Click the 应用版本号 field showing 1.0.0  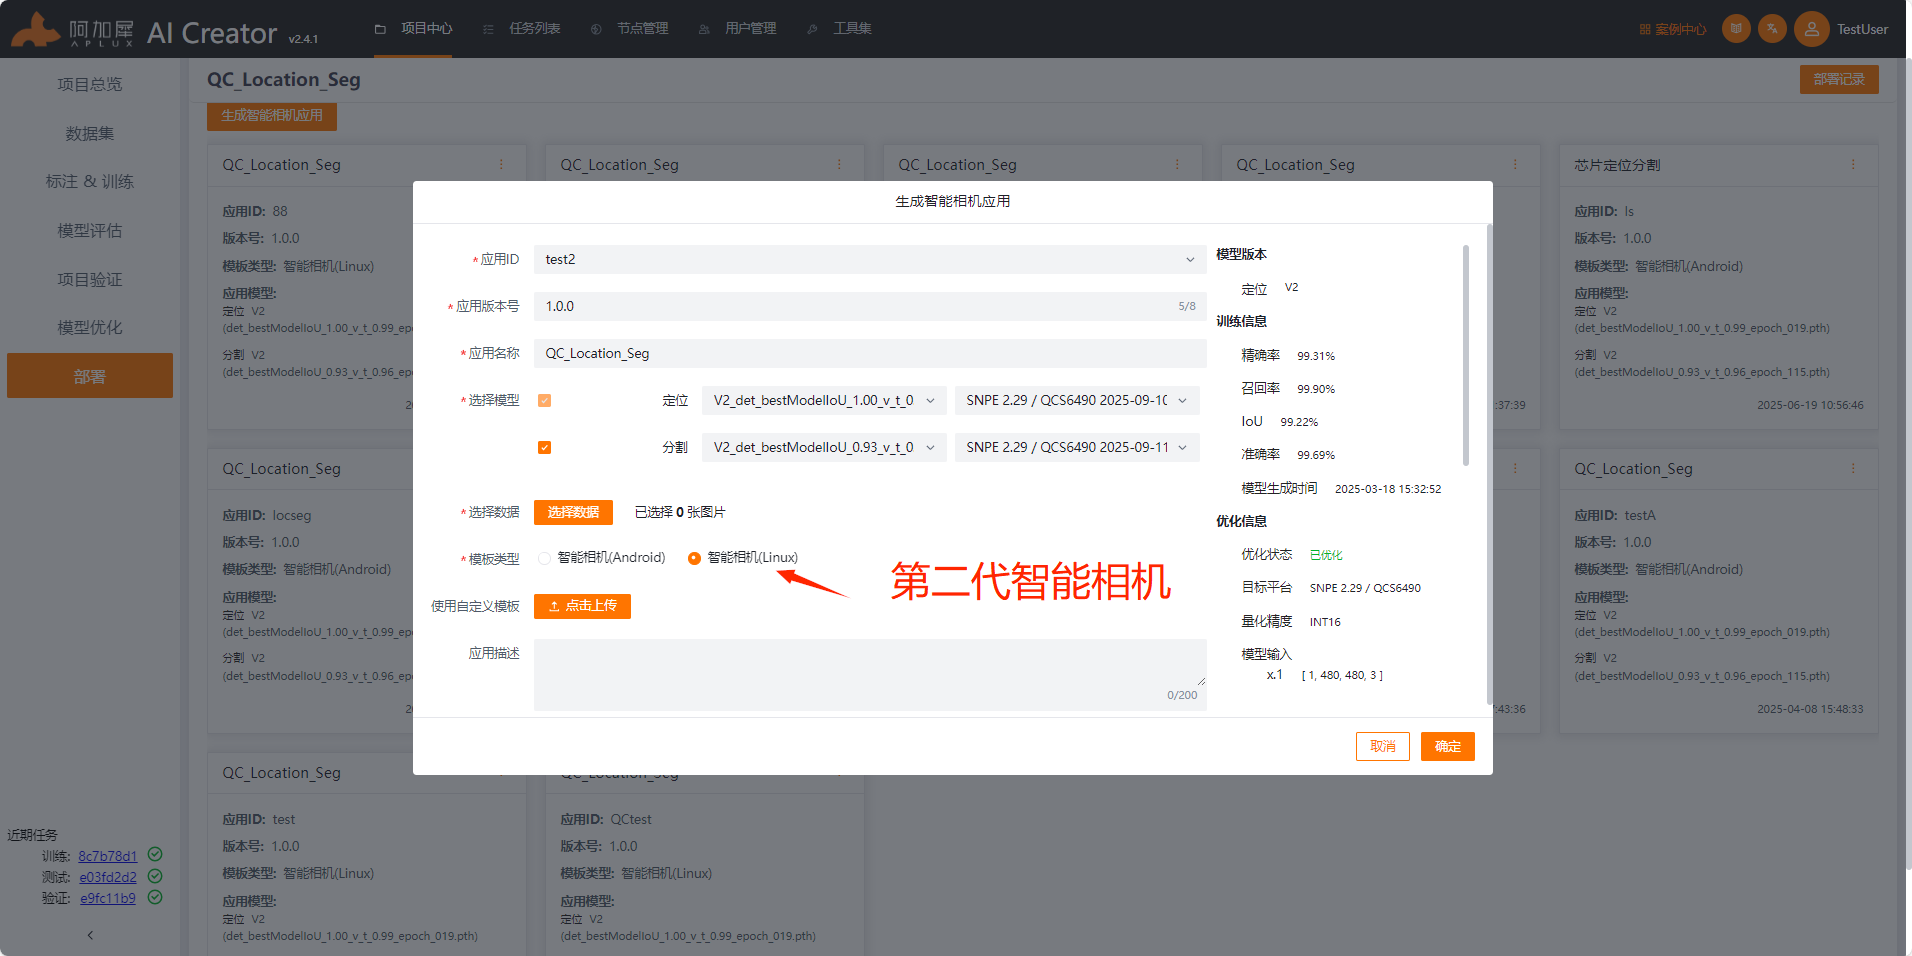(x=870, y=306)
